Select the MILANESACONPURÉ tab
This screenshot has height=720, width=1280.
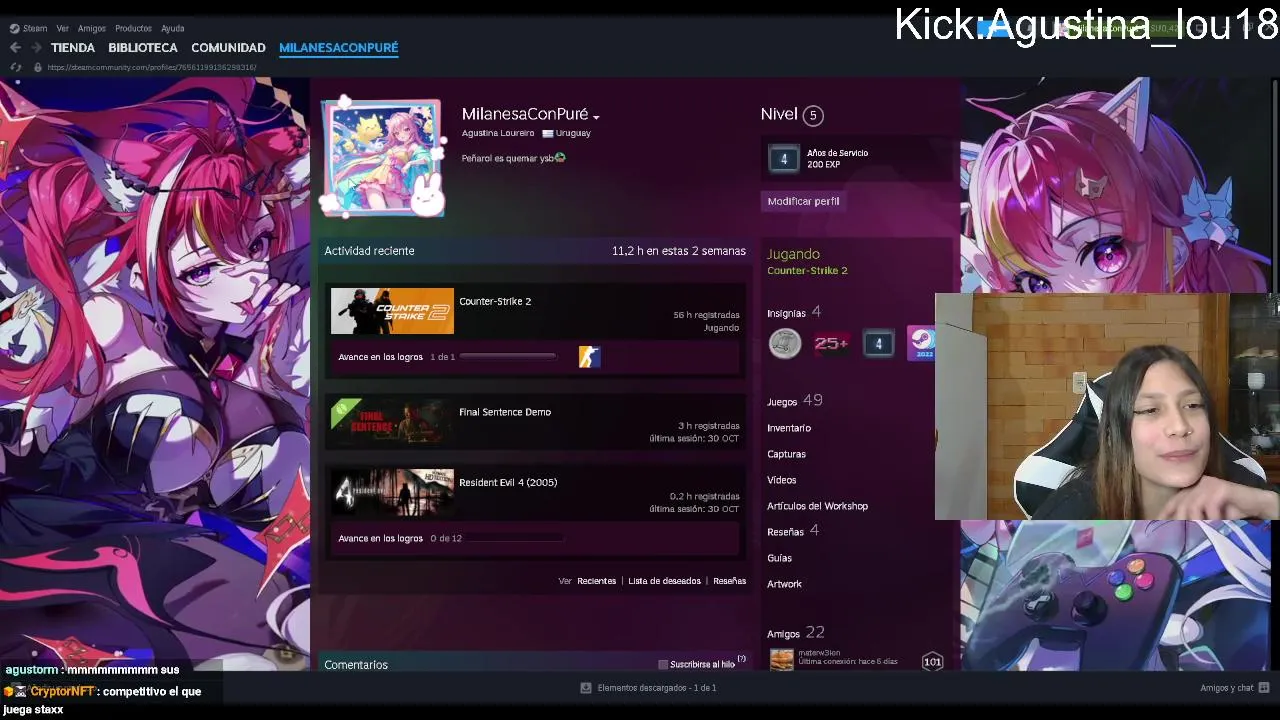(338, 47)
